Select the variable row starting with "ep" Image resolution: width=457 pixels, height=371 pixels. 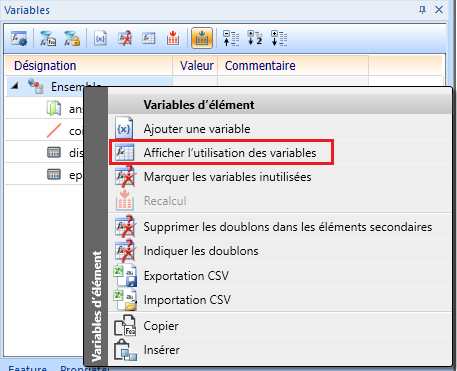click(45, 175)
